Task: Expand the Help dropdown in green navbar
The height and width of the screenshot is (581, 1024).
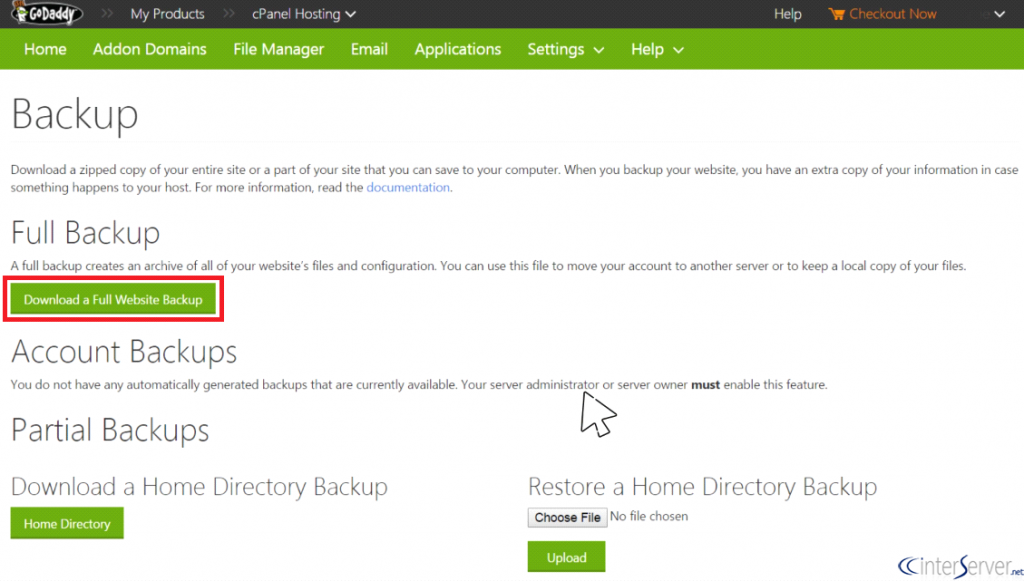Action: pos(657,49)
